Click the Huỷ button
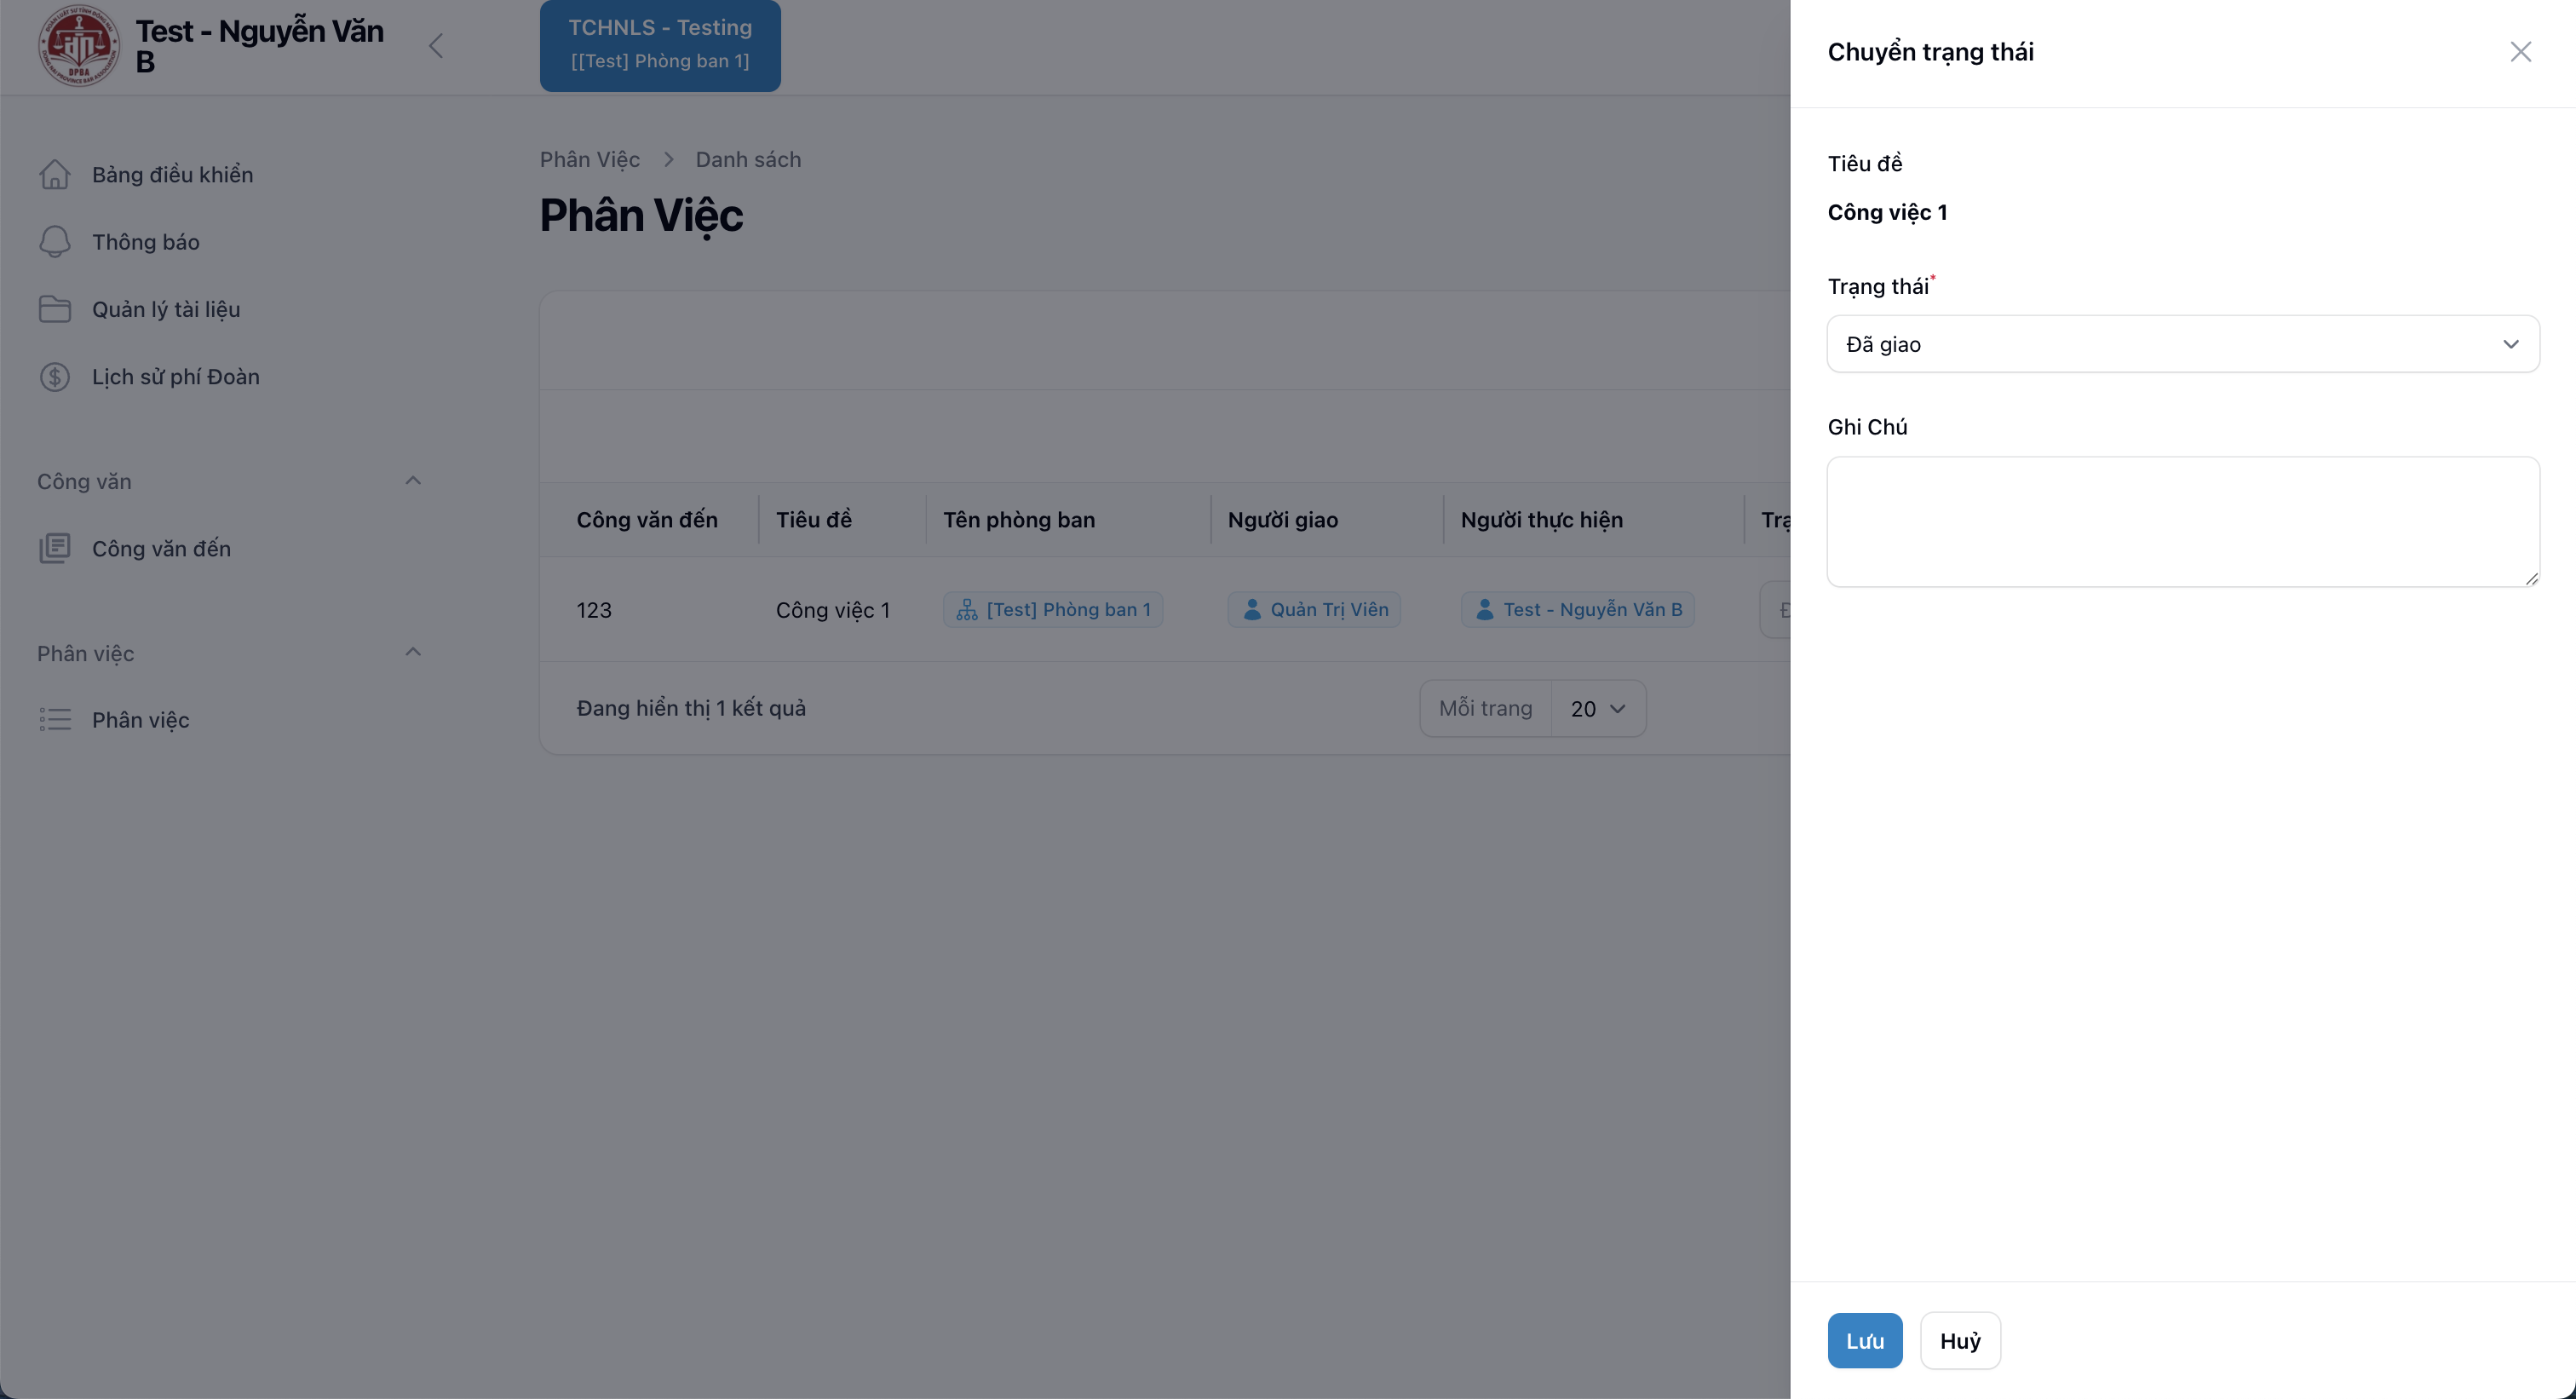The width and height of the screenshot is (2576, 1399). click(x=1959, y=1340)
